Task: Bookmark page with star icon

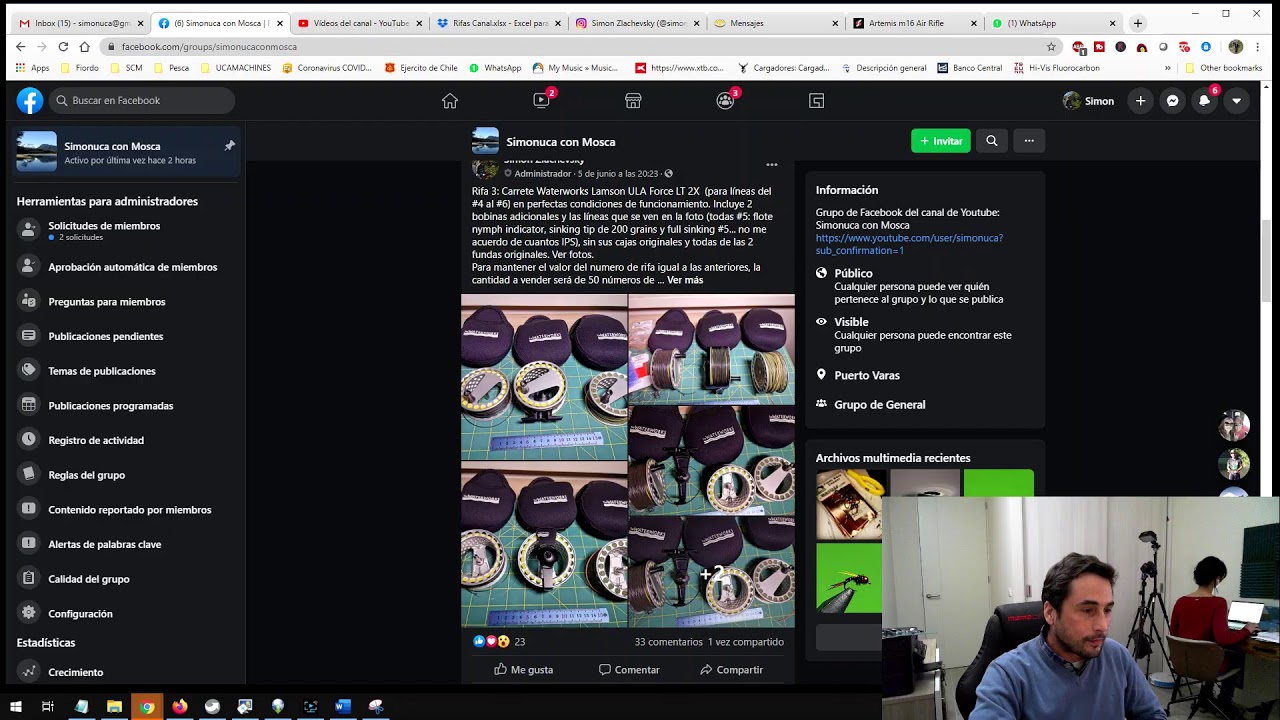Action: [x=1051, y=46]
